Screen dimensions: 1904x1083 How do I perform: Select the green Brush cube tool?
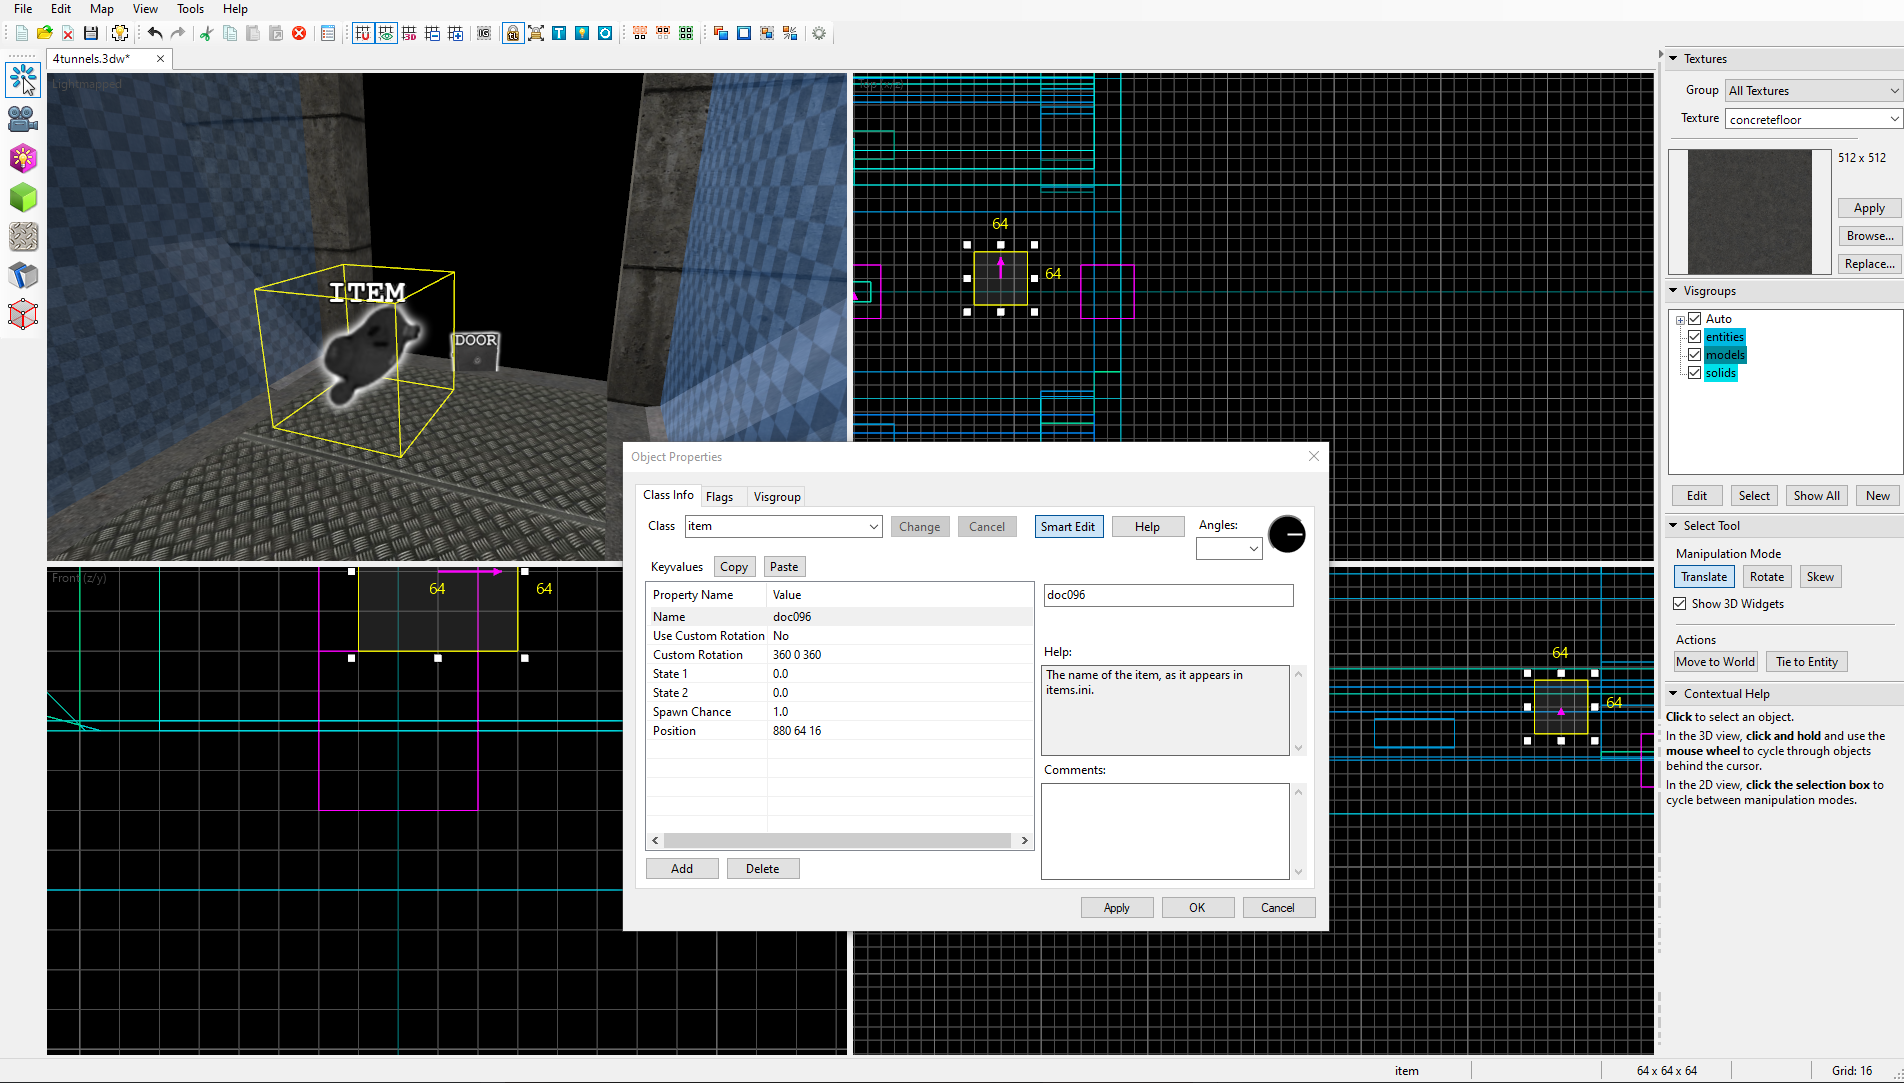[22, 197]
